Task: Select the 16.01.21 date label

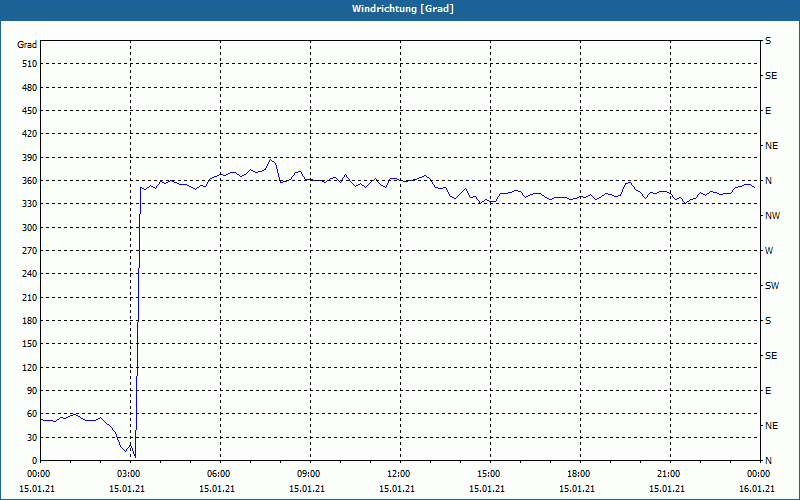Action: coord(757,489)
